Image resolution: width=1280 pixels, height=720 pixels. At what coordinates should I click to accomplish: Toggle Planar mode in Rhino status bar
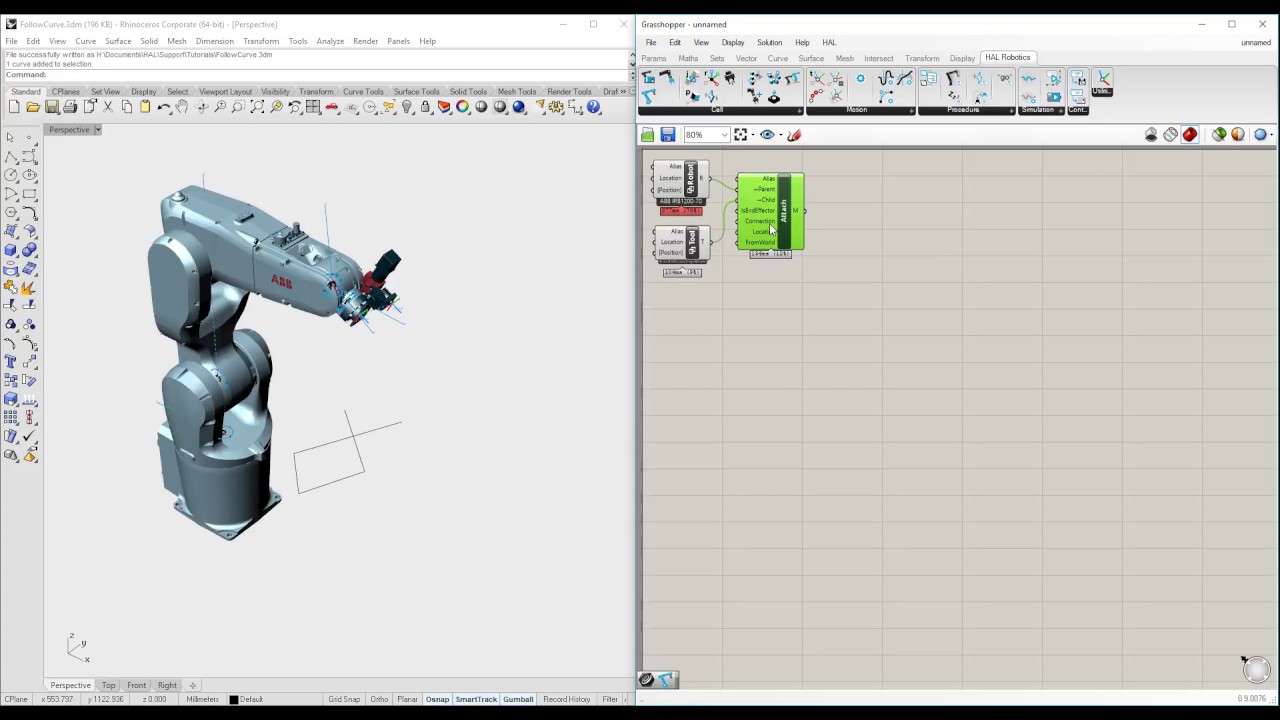point(407,699)
